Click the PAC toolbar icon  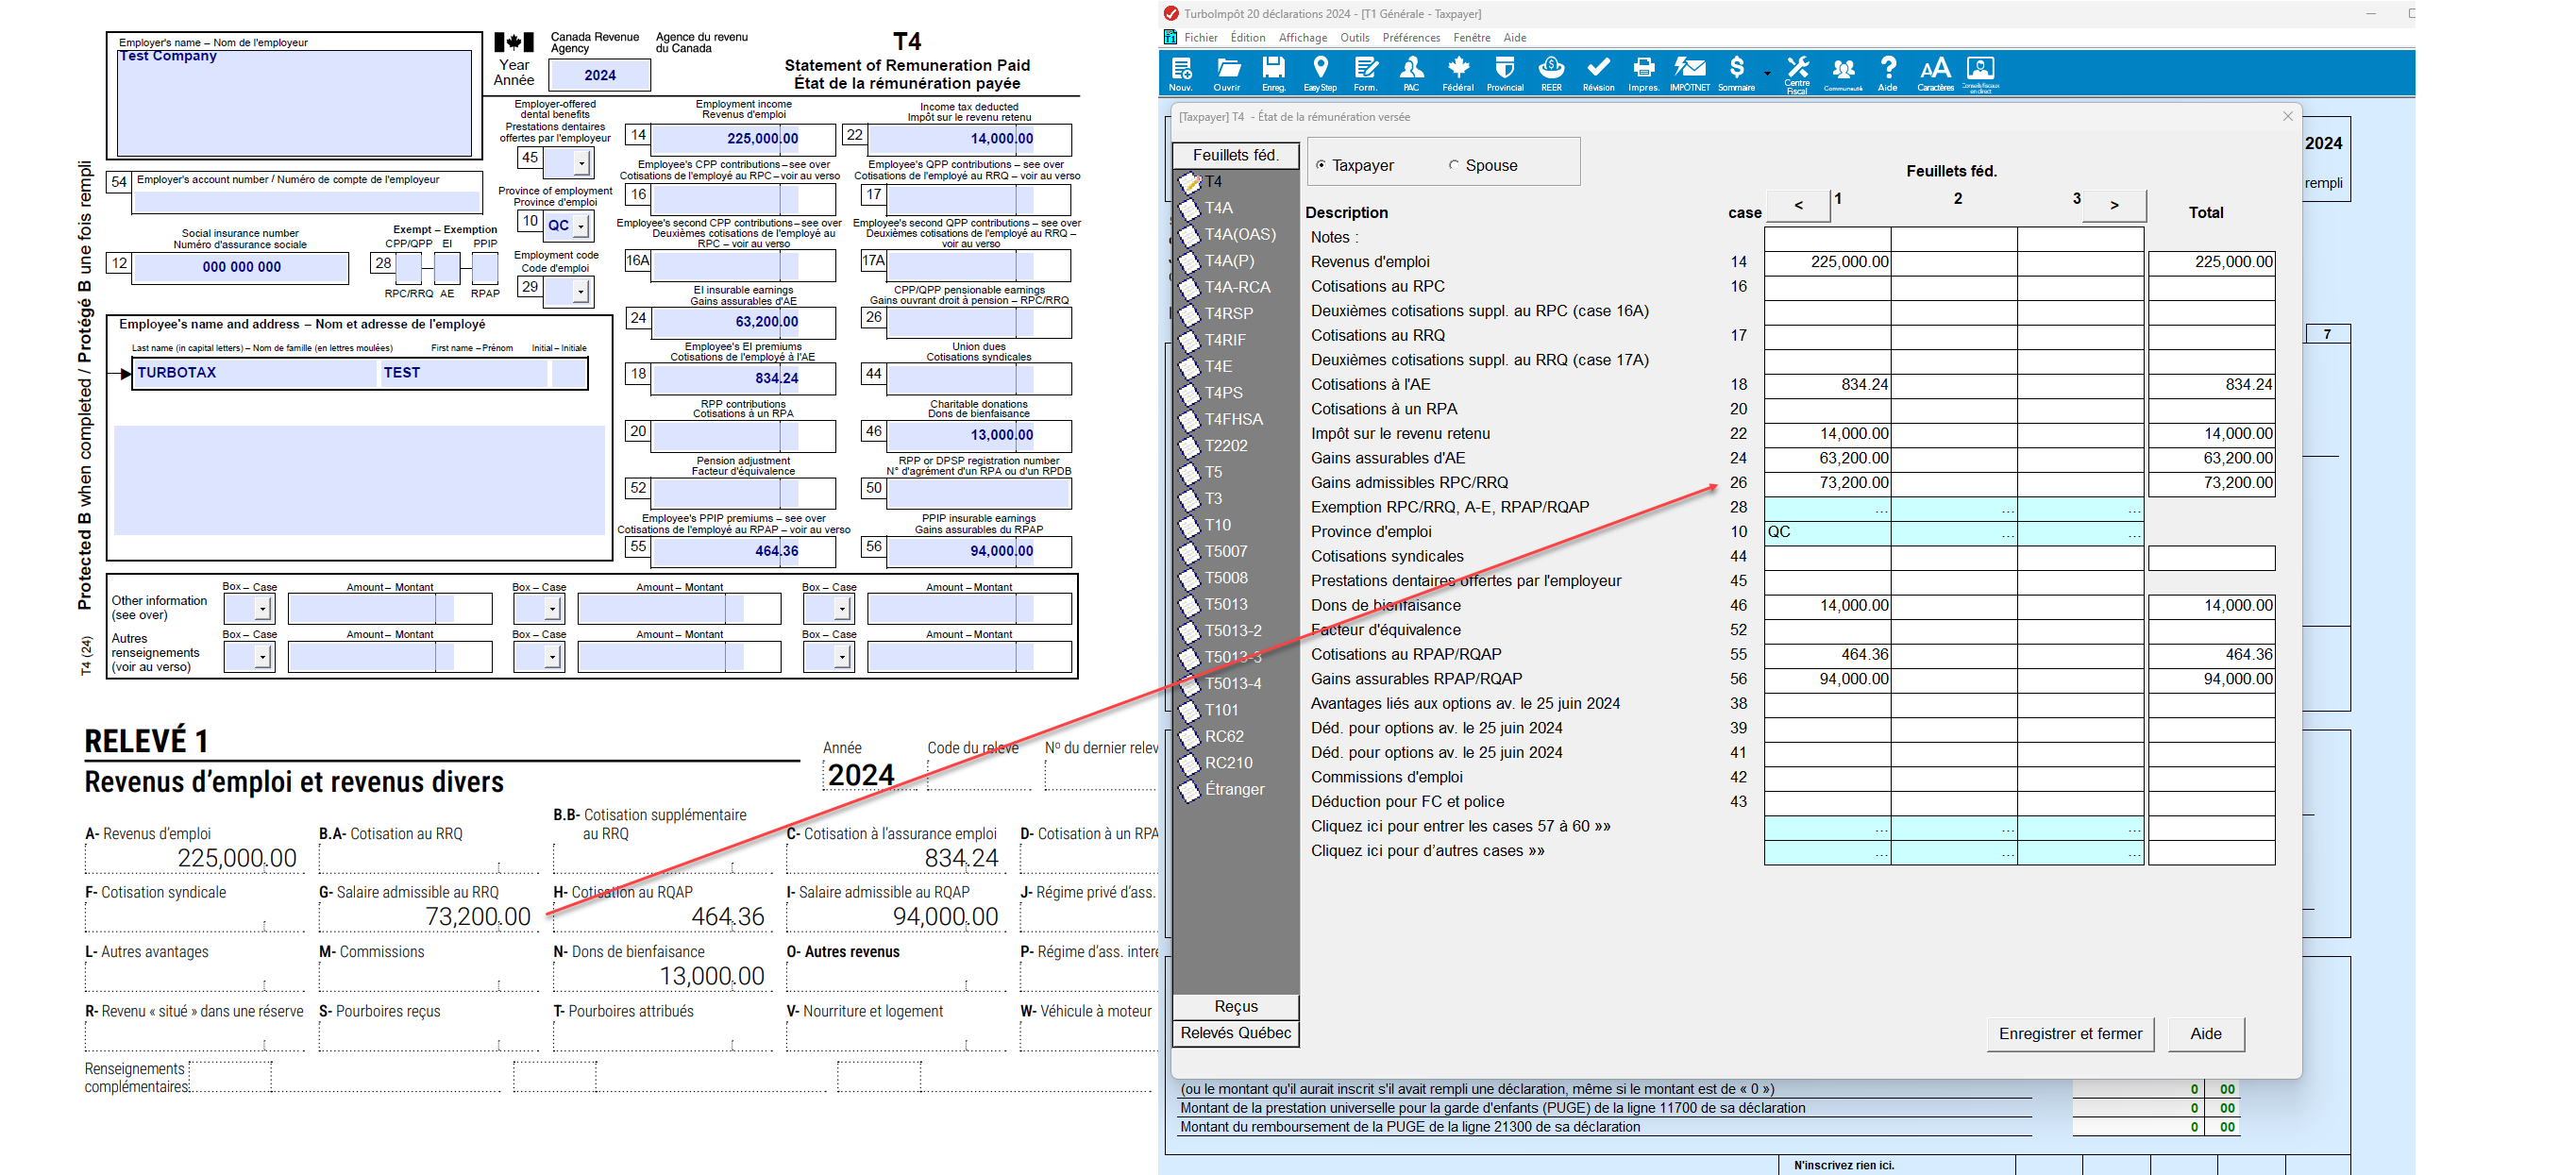1411,72
